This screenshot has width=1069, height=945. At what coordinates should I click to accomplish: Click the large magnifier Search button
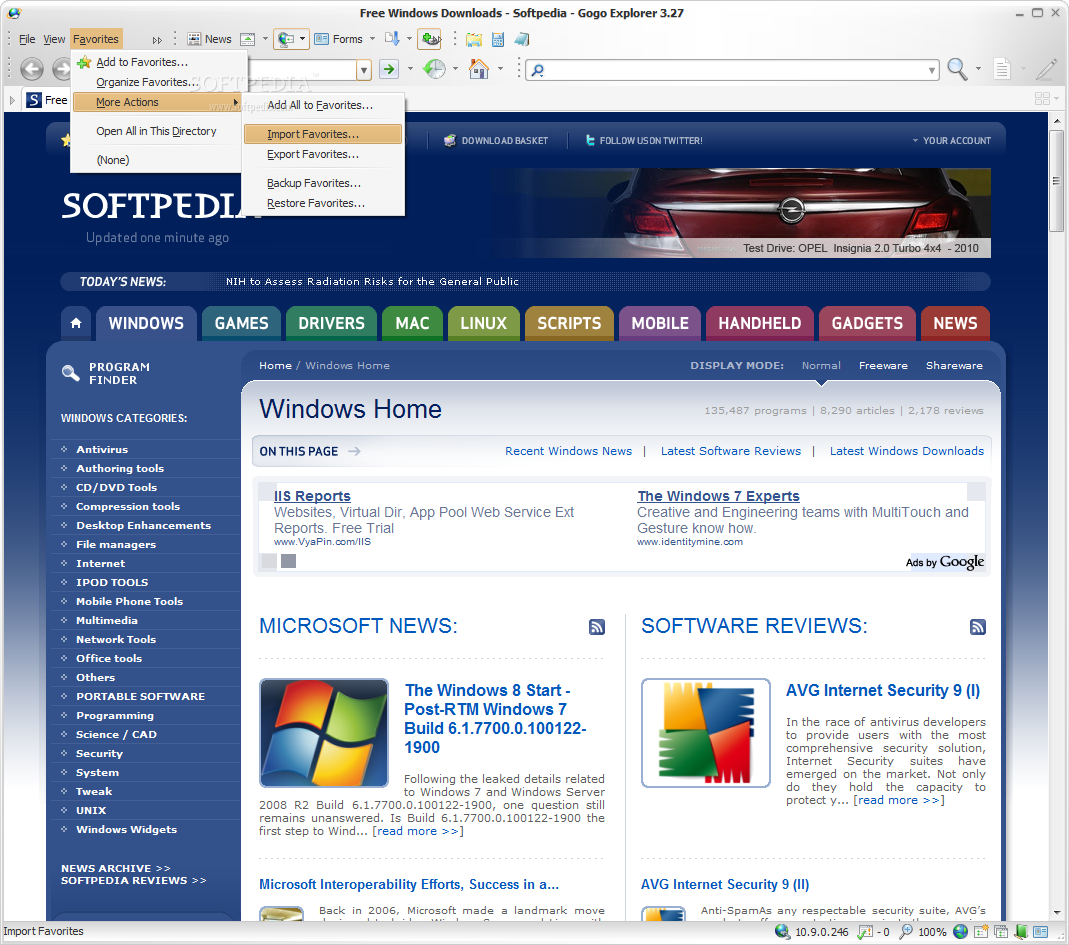[x=958, y=69]
